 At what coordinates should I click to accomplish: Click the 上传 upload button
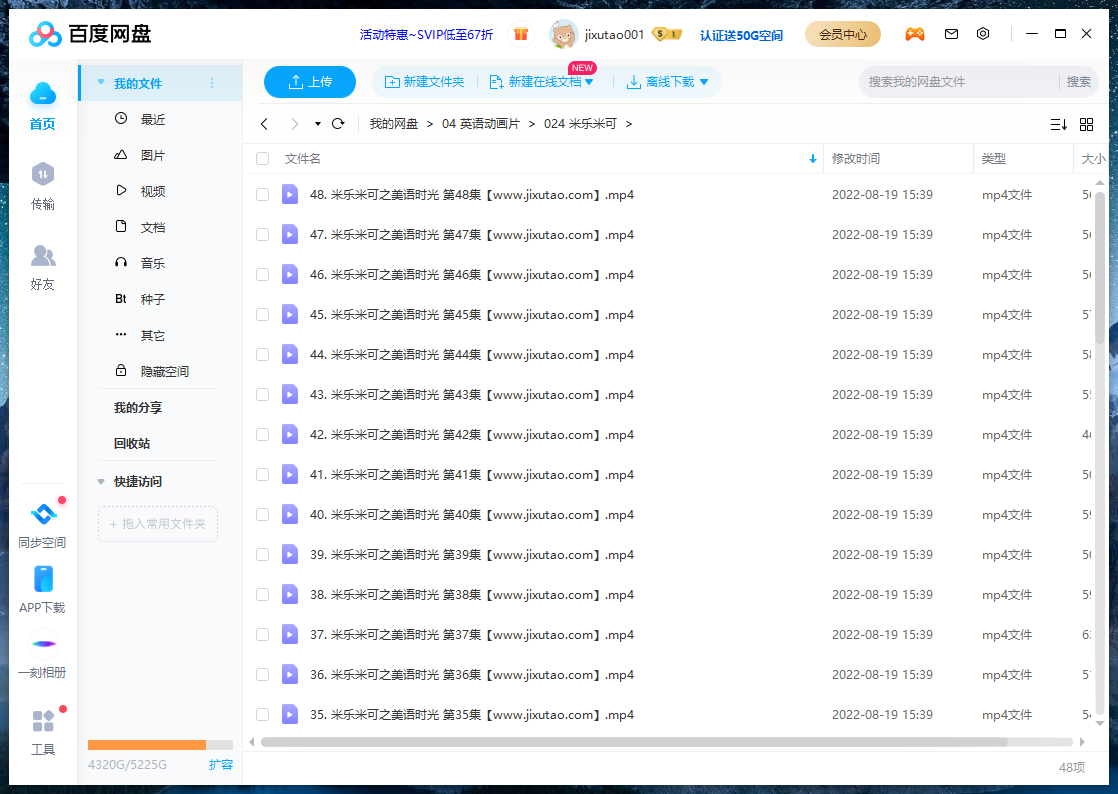click(310, 82)
